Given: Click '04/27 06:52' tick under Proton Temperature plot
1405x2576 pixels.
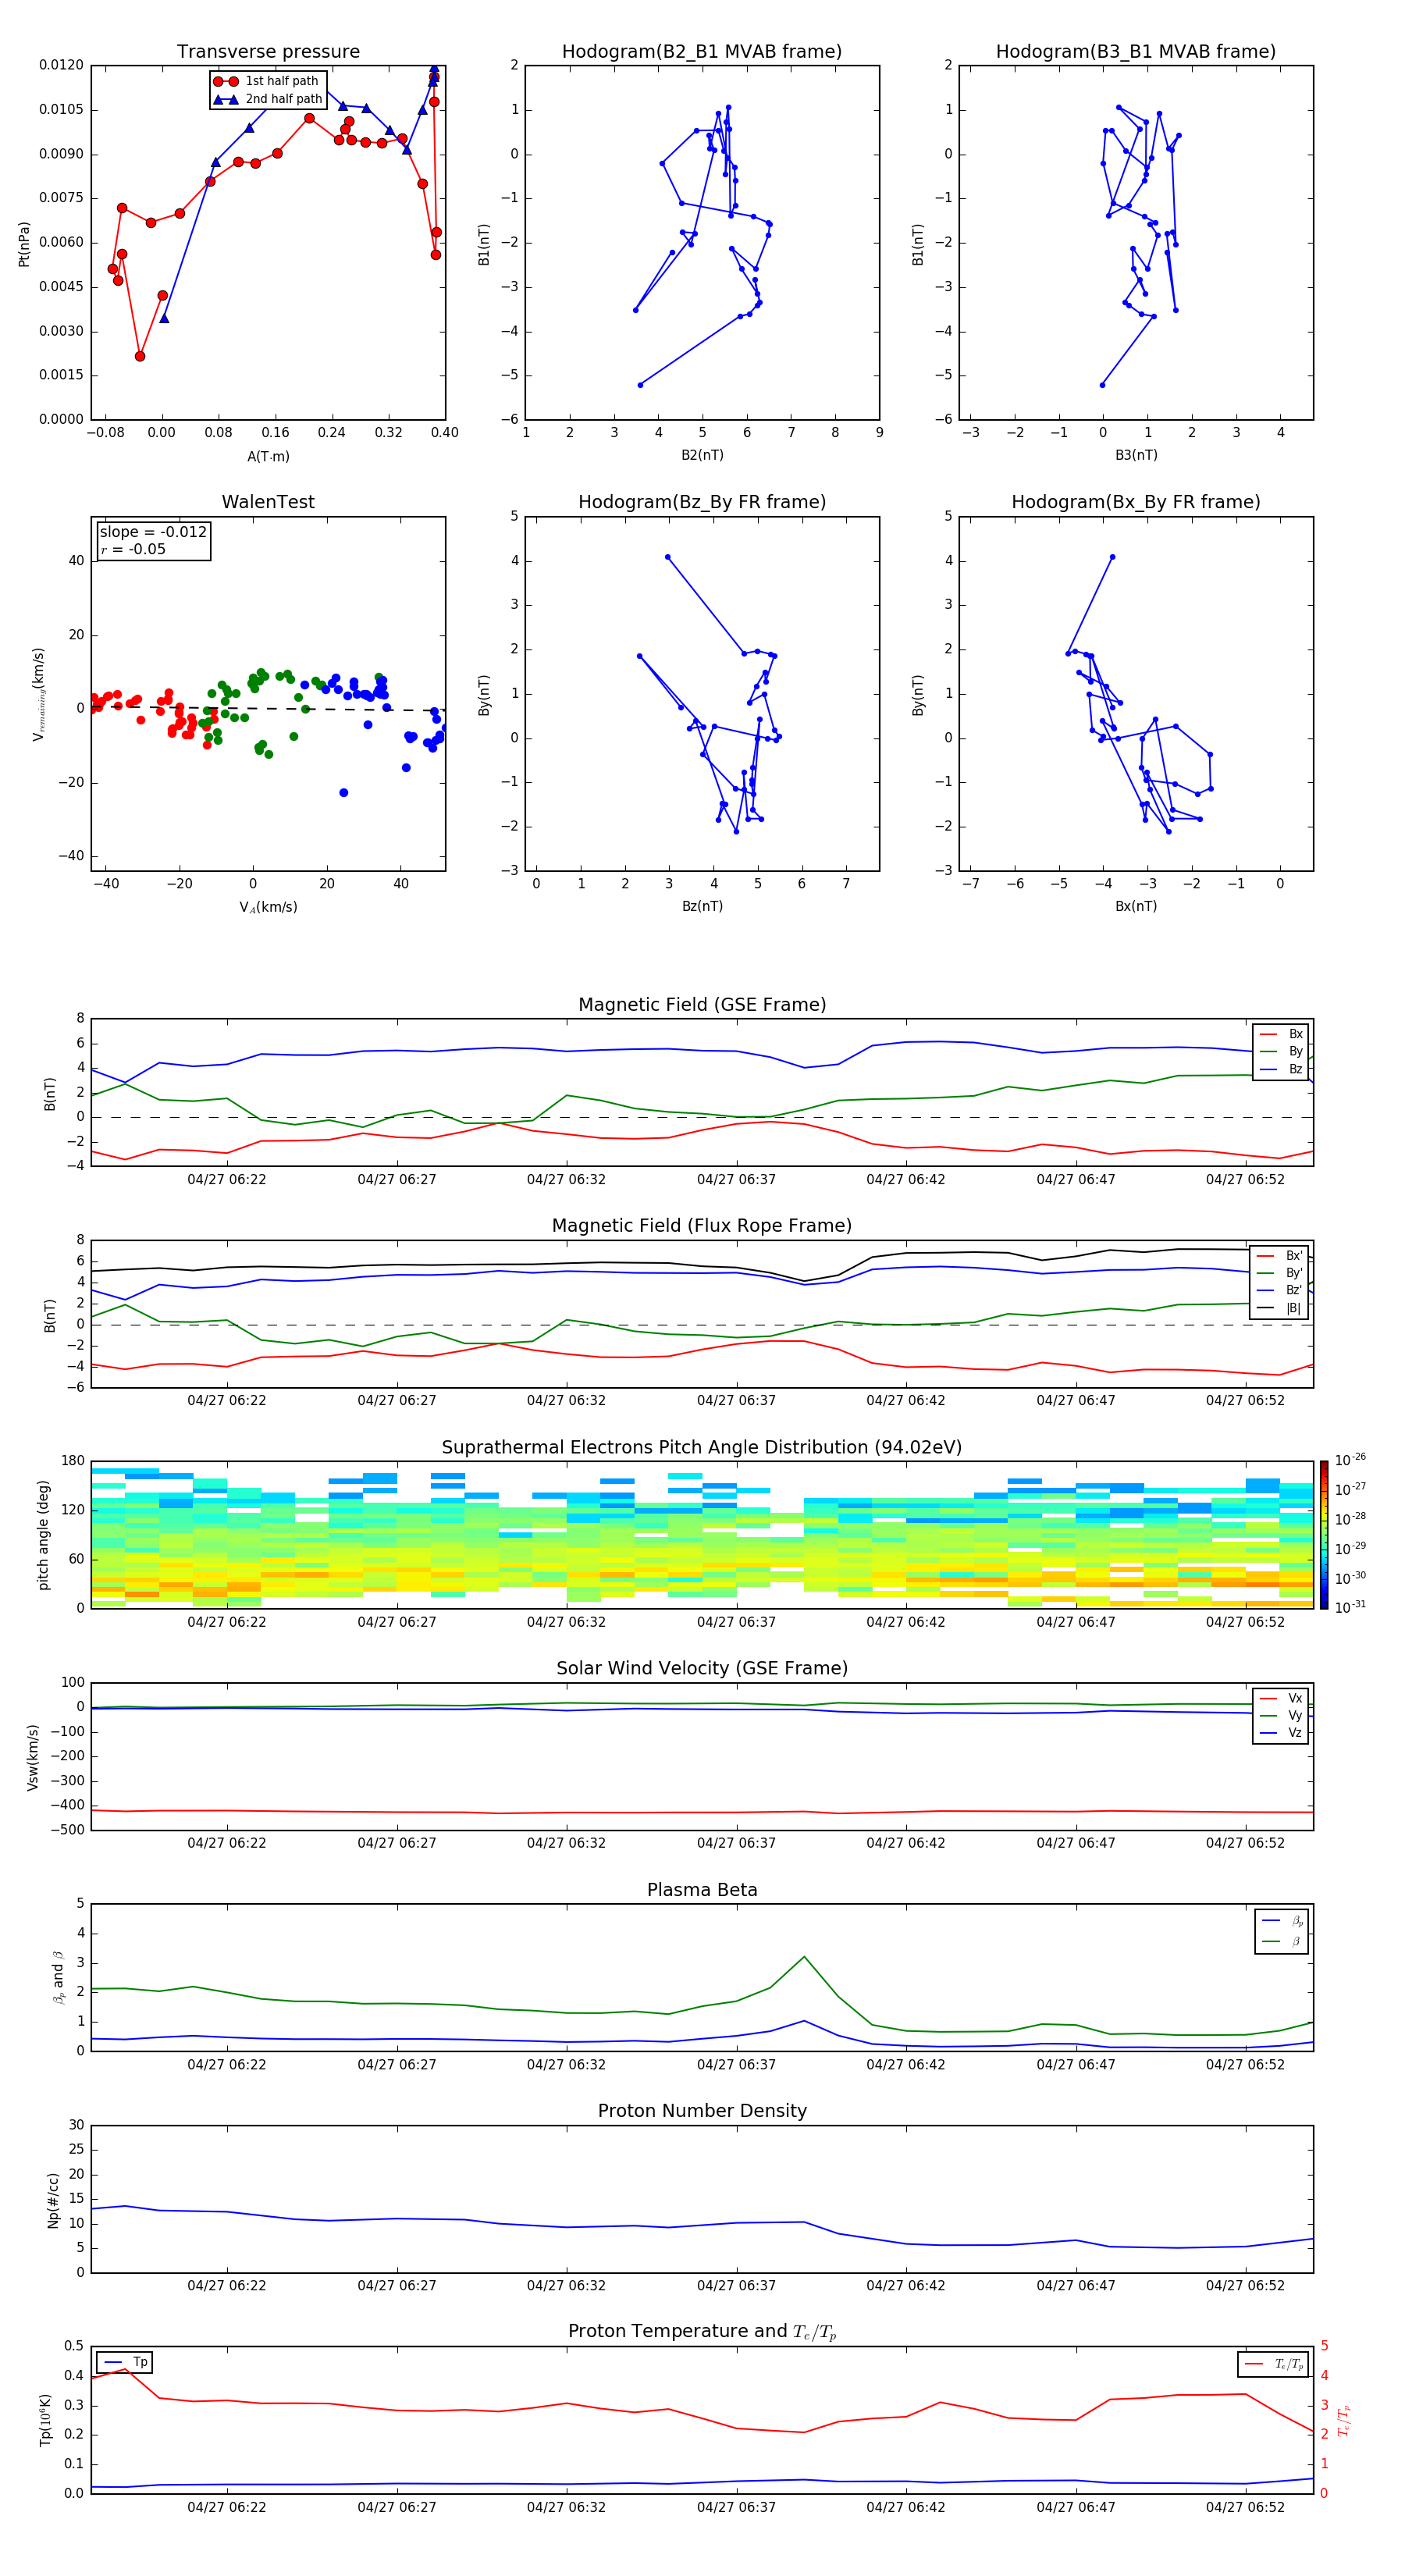Looking at the screenshot, I should click(x=1245, y=2507).
